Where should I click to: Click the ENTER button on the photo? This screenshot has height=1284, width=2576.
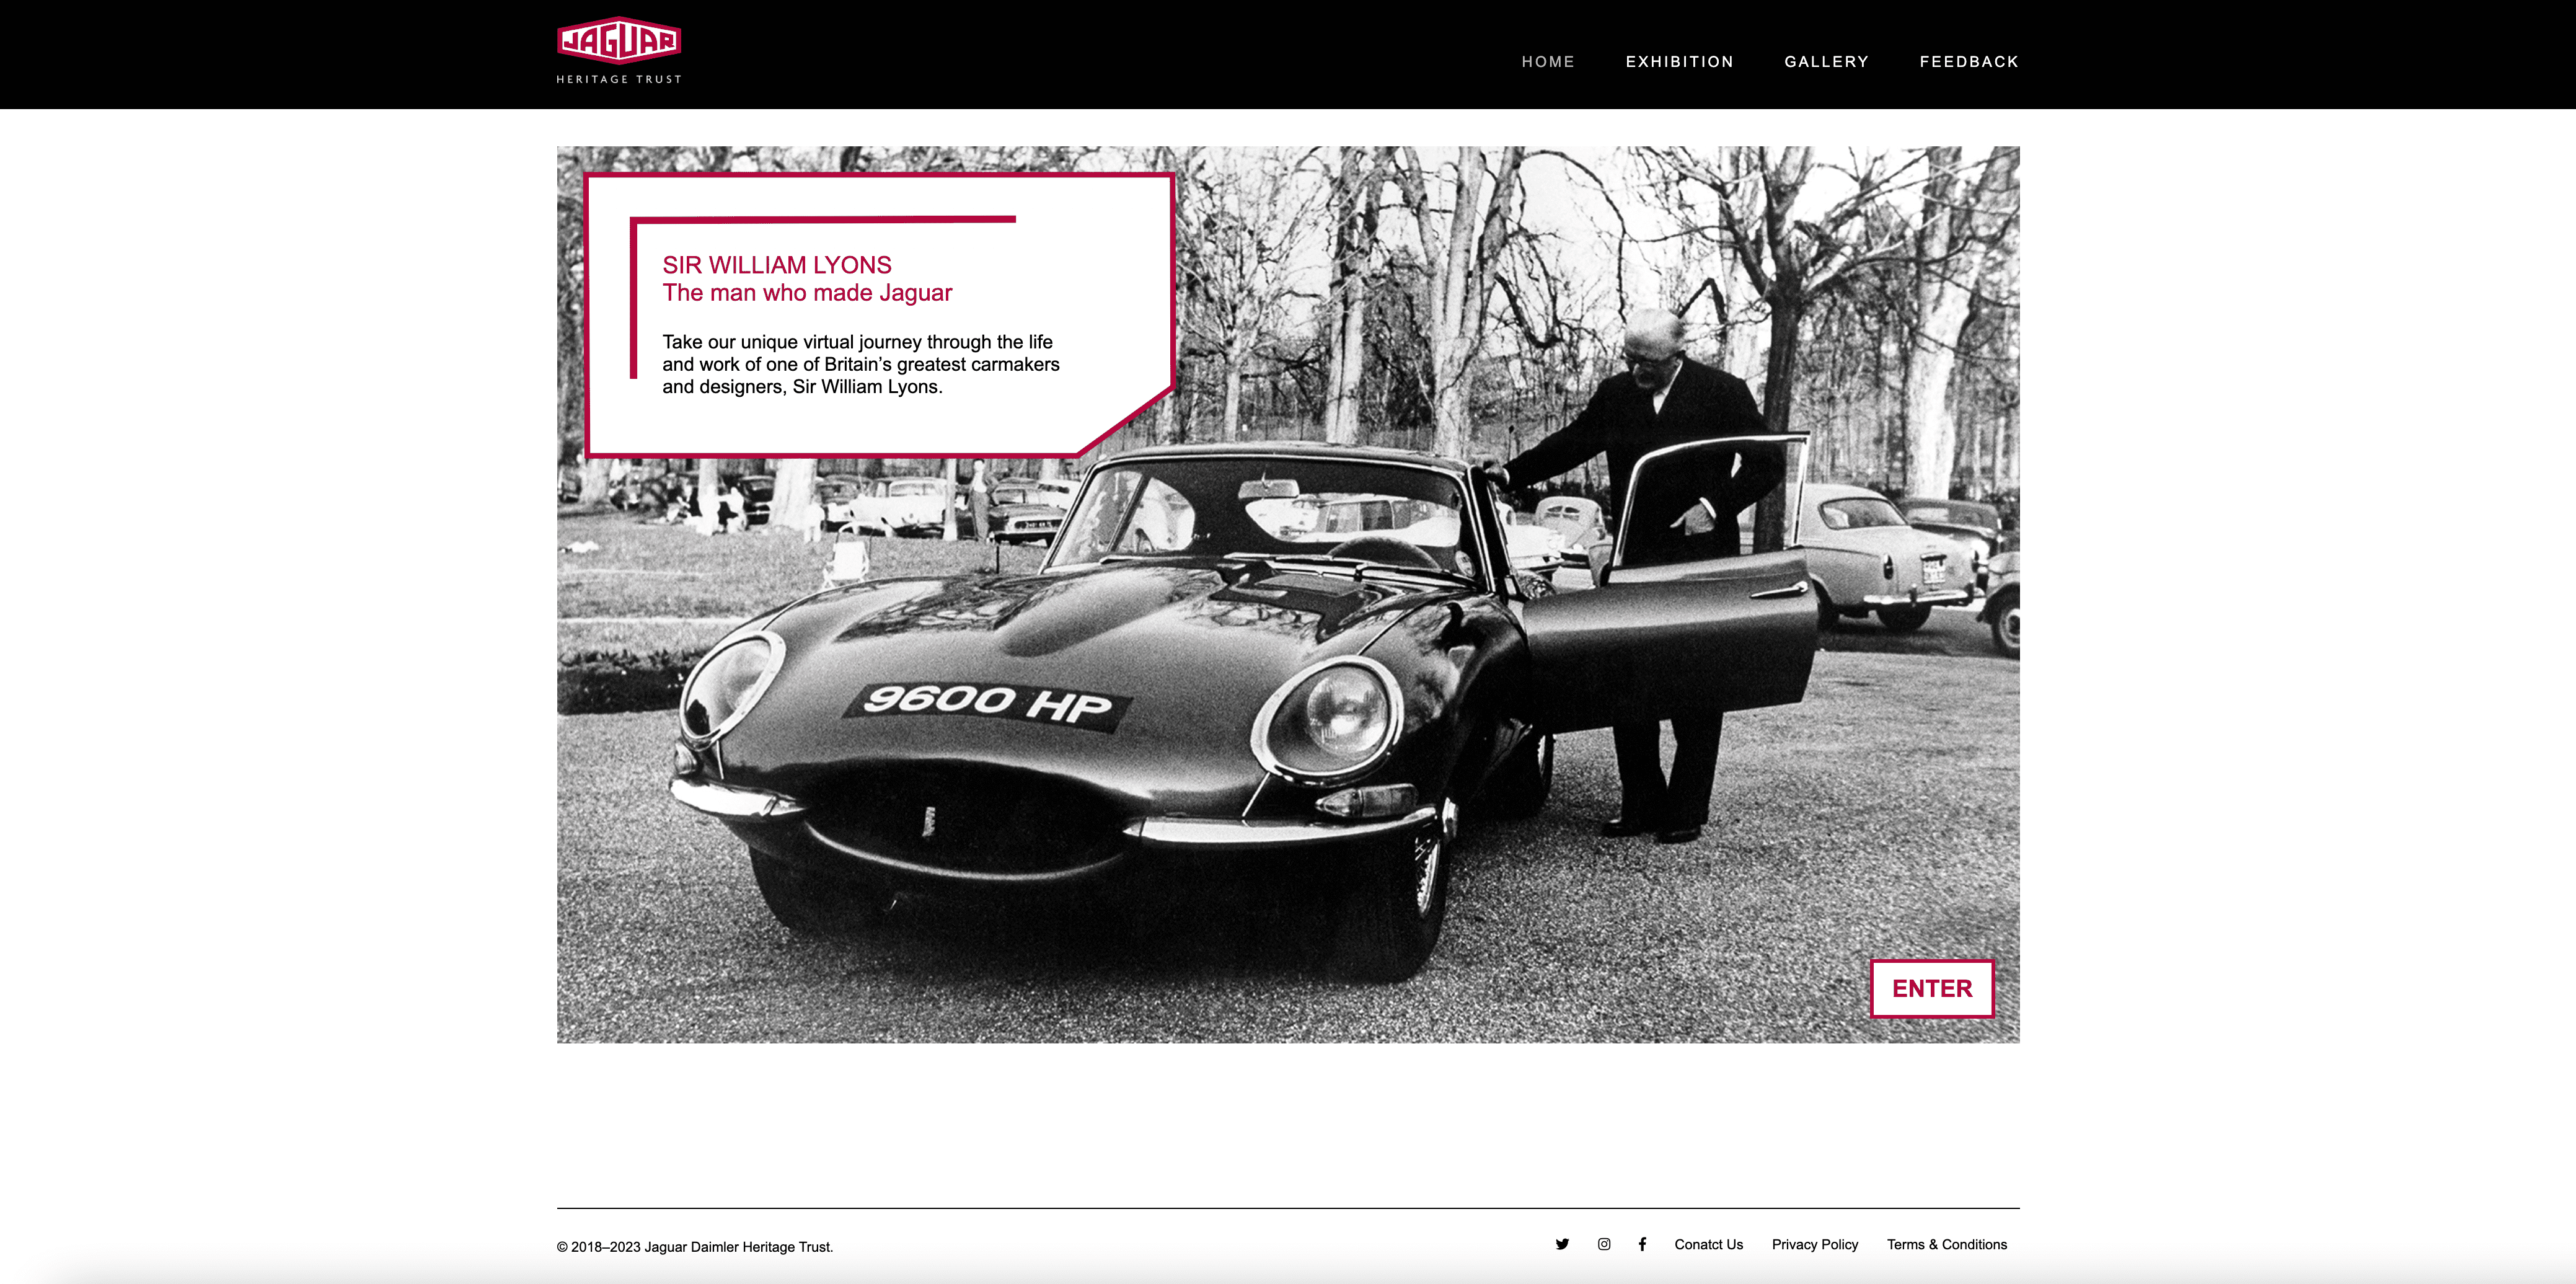(x=1932, y=989)
